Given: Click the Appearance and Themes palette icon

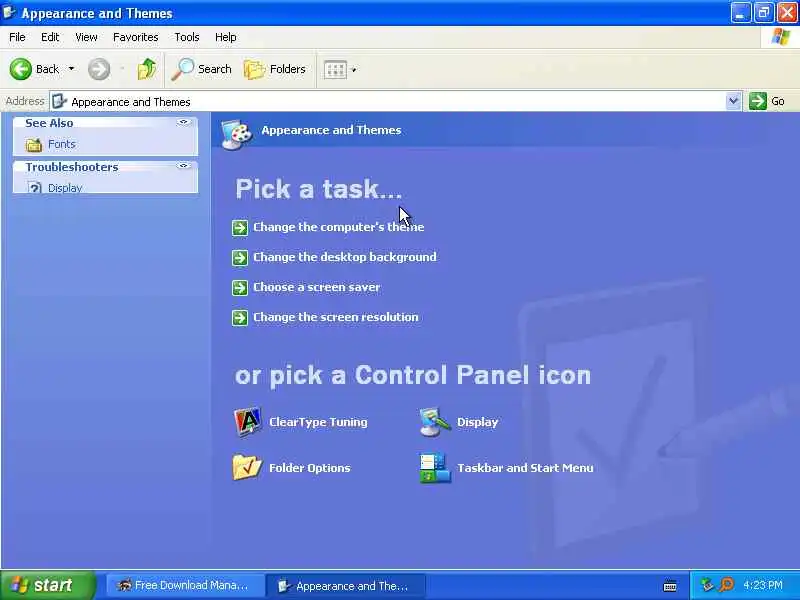Looking at the screenshot, I should [x=237, y=134].
